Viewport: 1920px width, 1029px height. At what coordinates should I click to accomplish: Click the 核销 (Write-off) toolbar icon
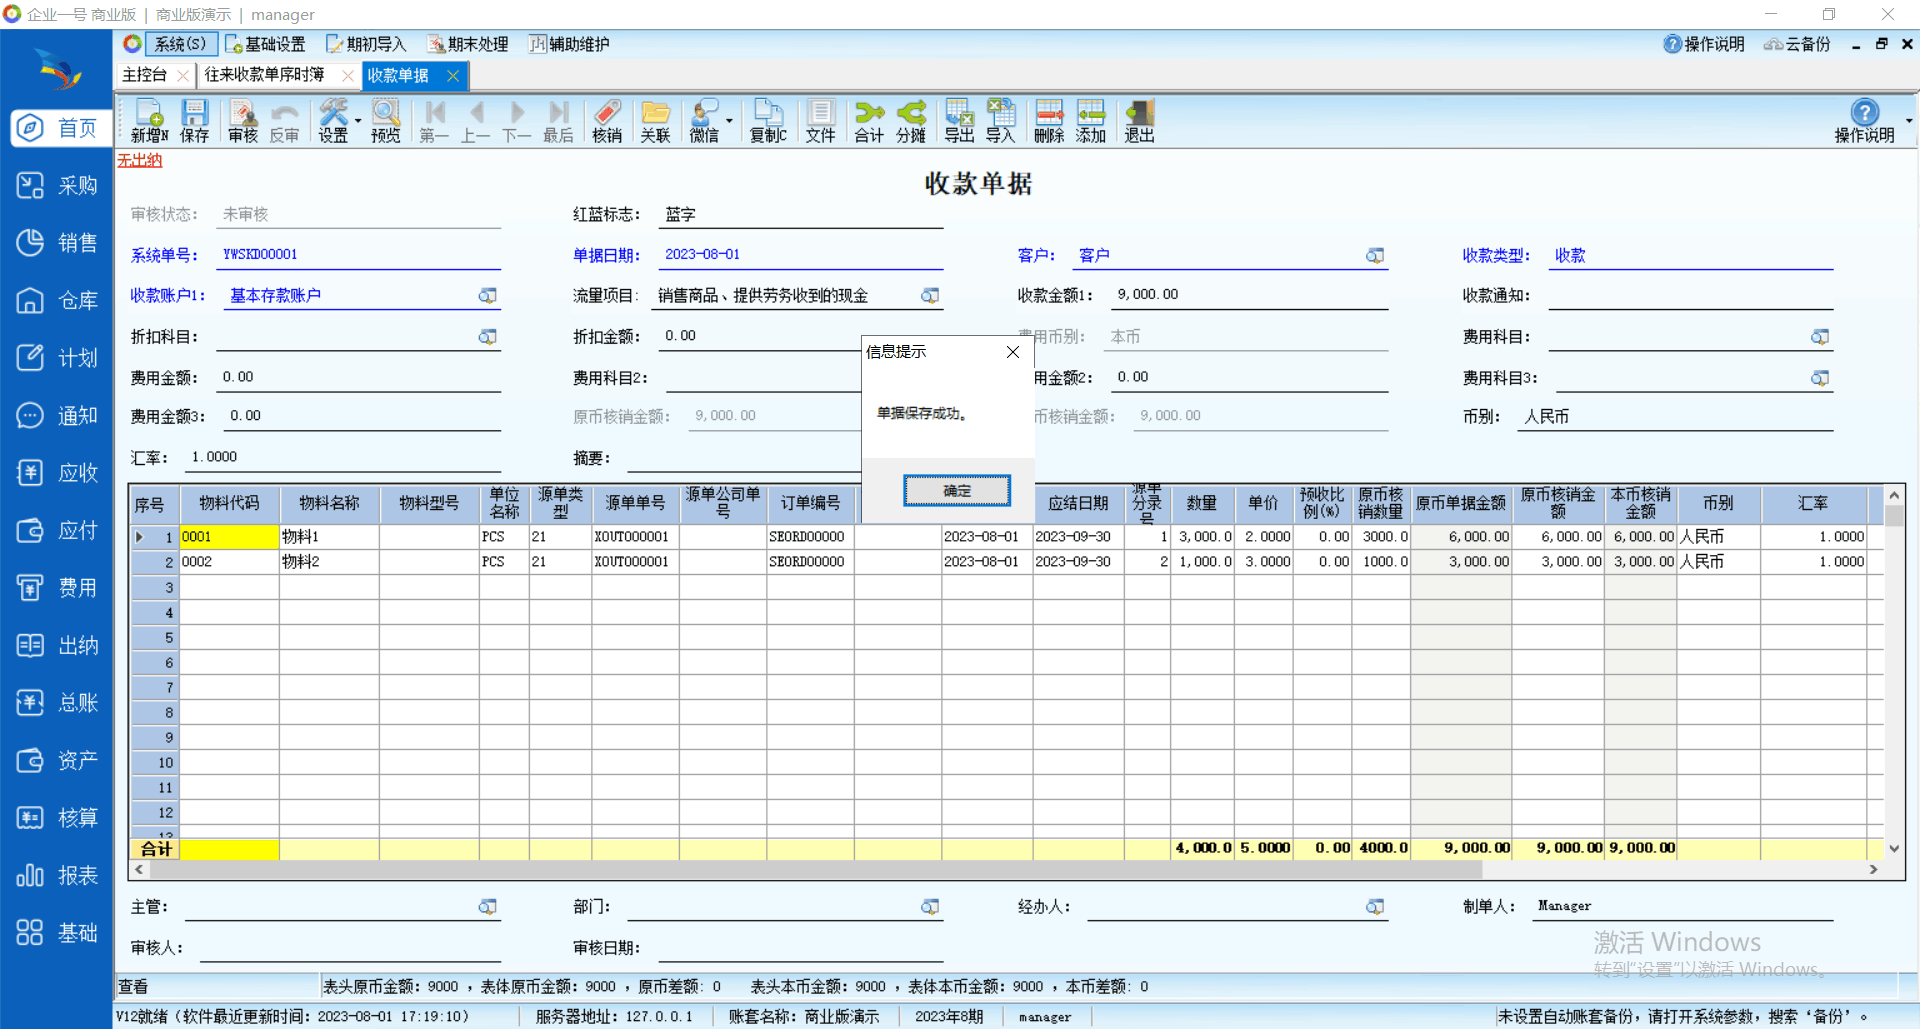point(607,121)
